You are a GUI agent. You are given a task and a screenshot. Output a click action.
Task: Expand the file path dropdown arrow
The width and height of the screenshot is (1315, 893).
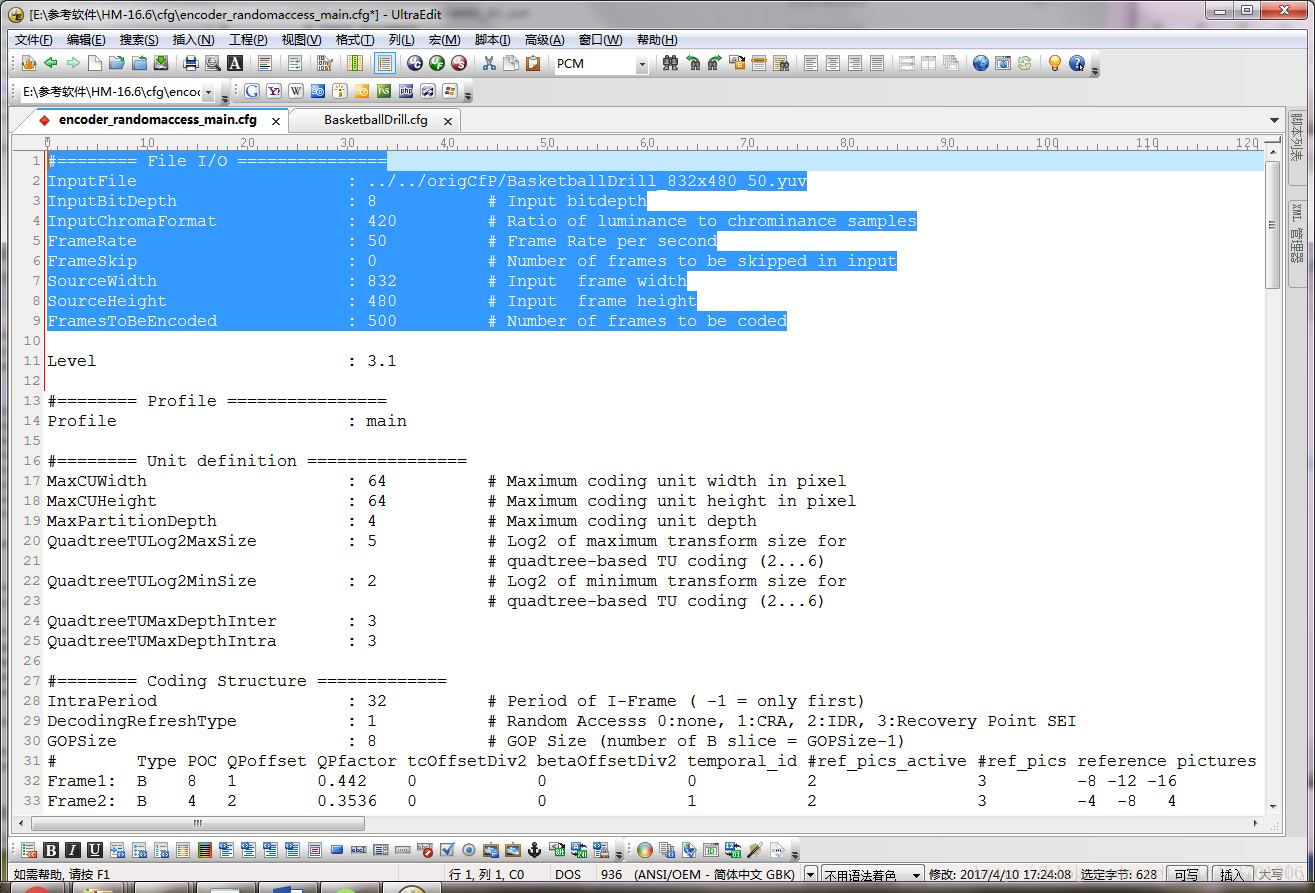(x=207, y=91)
